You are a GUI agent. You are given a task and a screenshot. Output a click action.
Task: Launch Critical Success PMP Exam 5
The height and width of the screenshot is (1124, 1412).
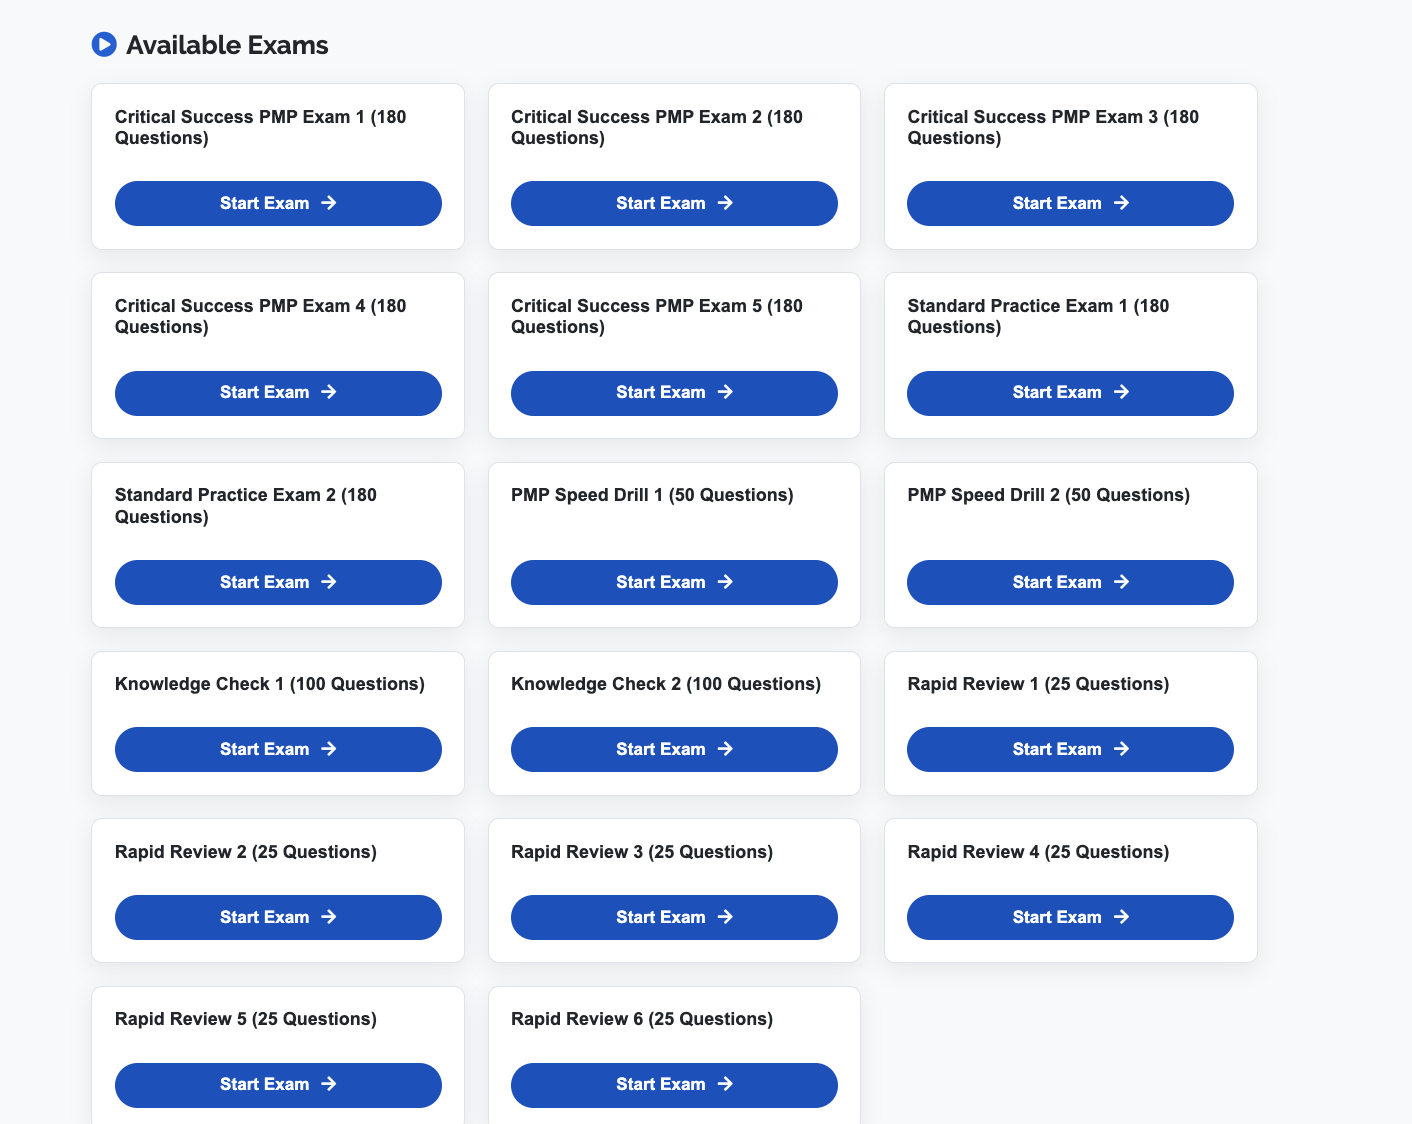tap(674, 392)
